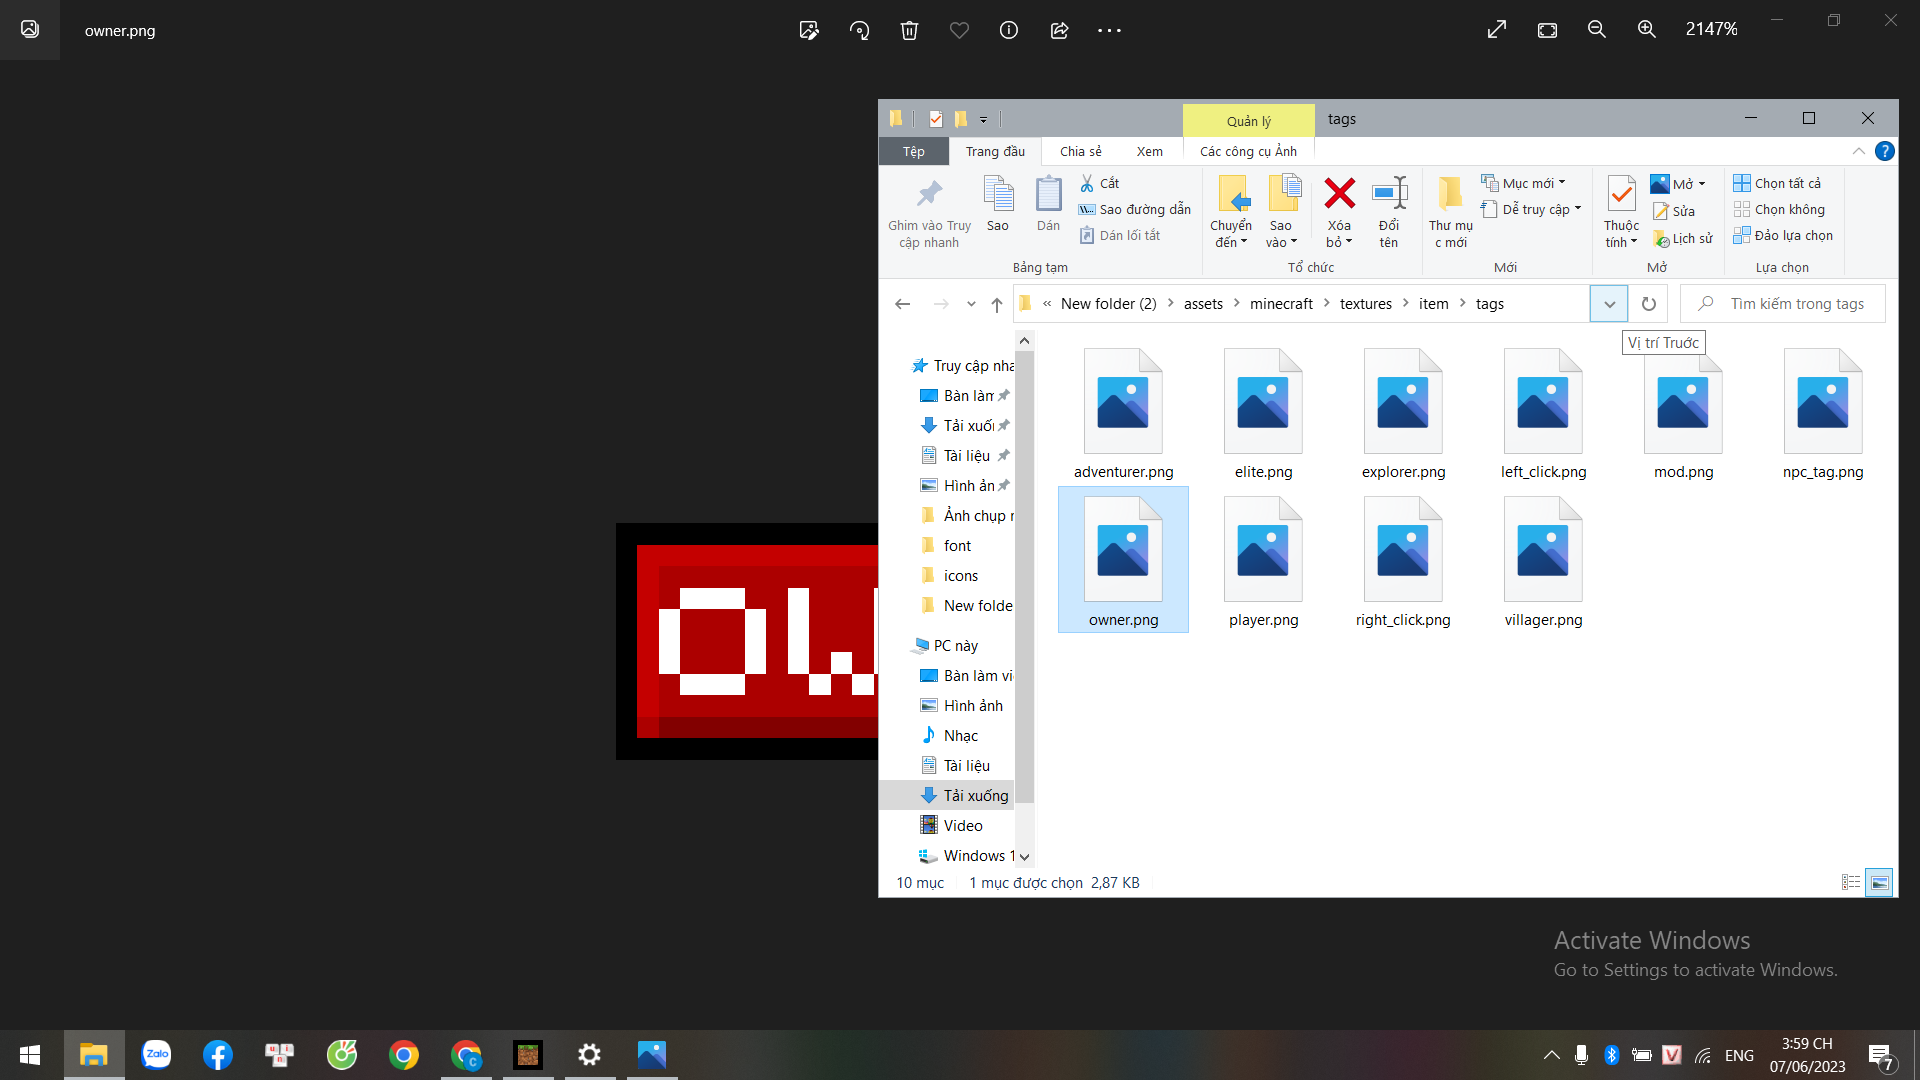Click Đảo lựa chọn button
The image size is (1920, 1080).
tap(1784, 235)
